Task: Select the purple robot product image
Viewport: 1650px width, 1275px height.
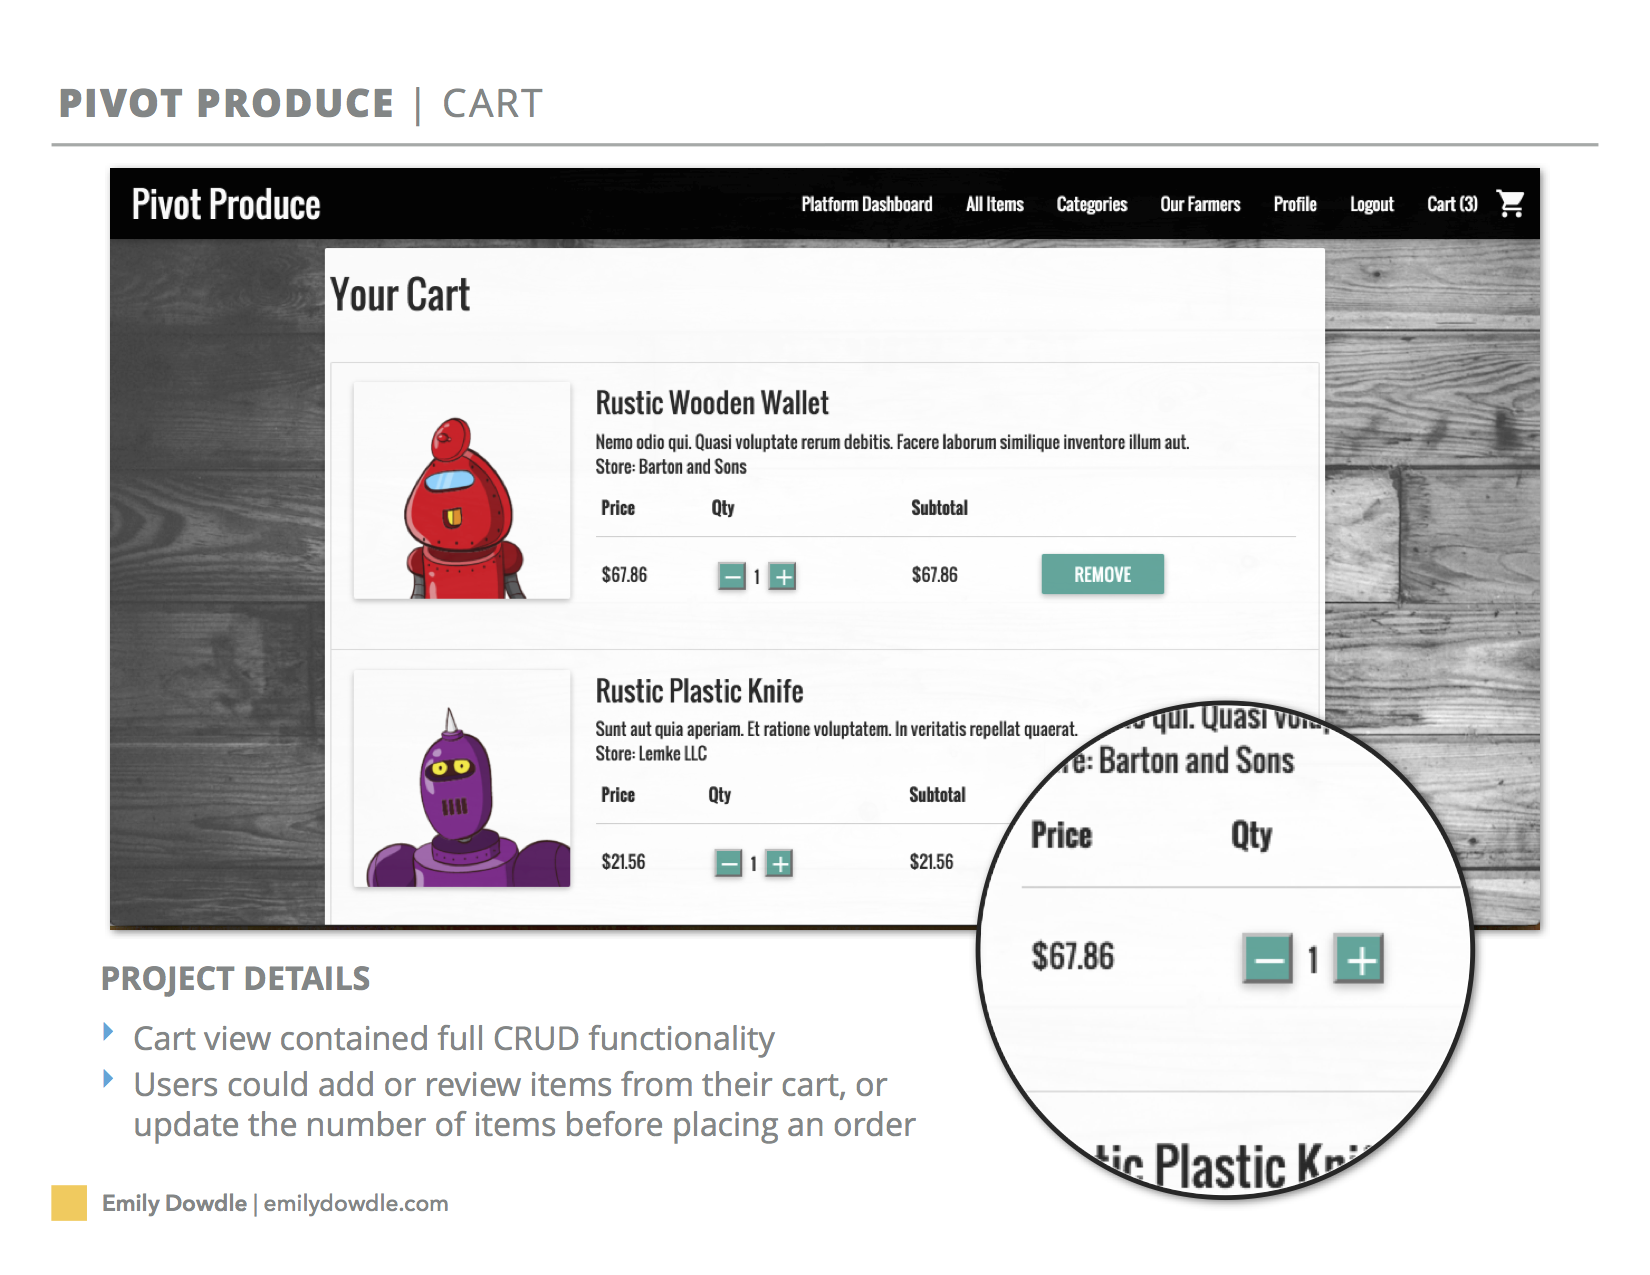Action: tap(462, 778)
